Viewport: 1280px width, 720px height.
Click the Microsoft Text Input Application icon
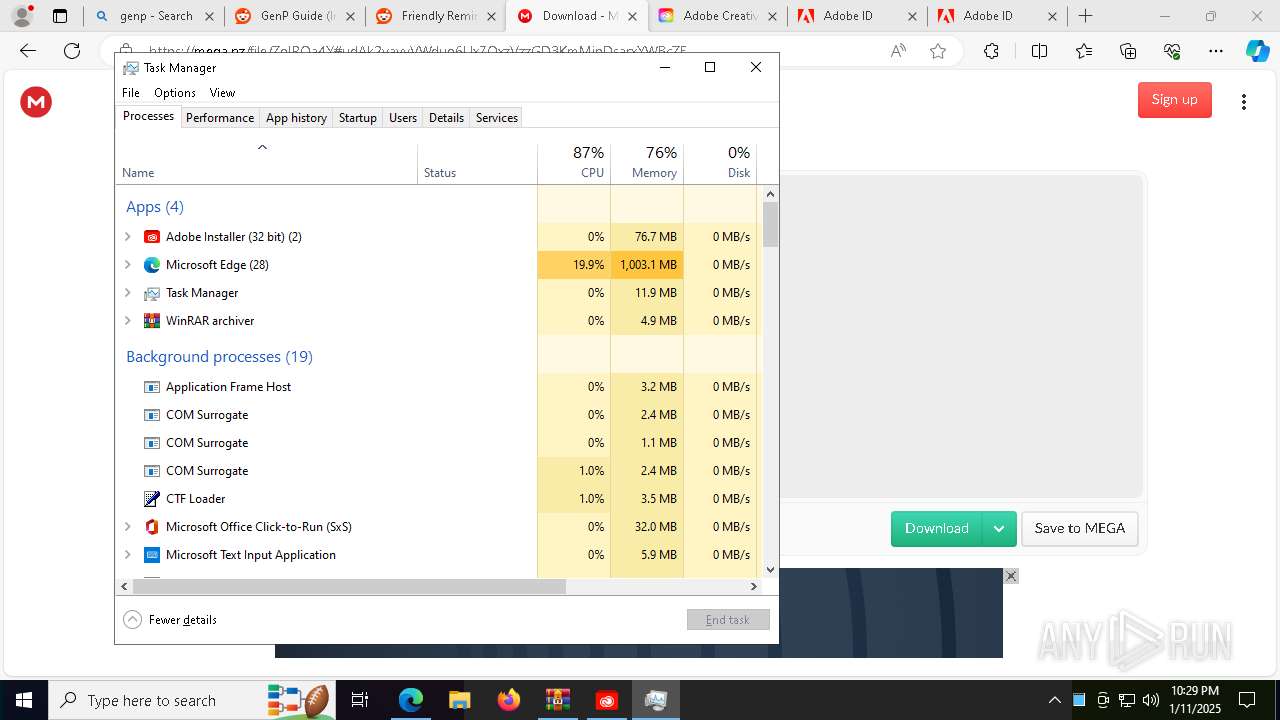pos(152,555)
